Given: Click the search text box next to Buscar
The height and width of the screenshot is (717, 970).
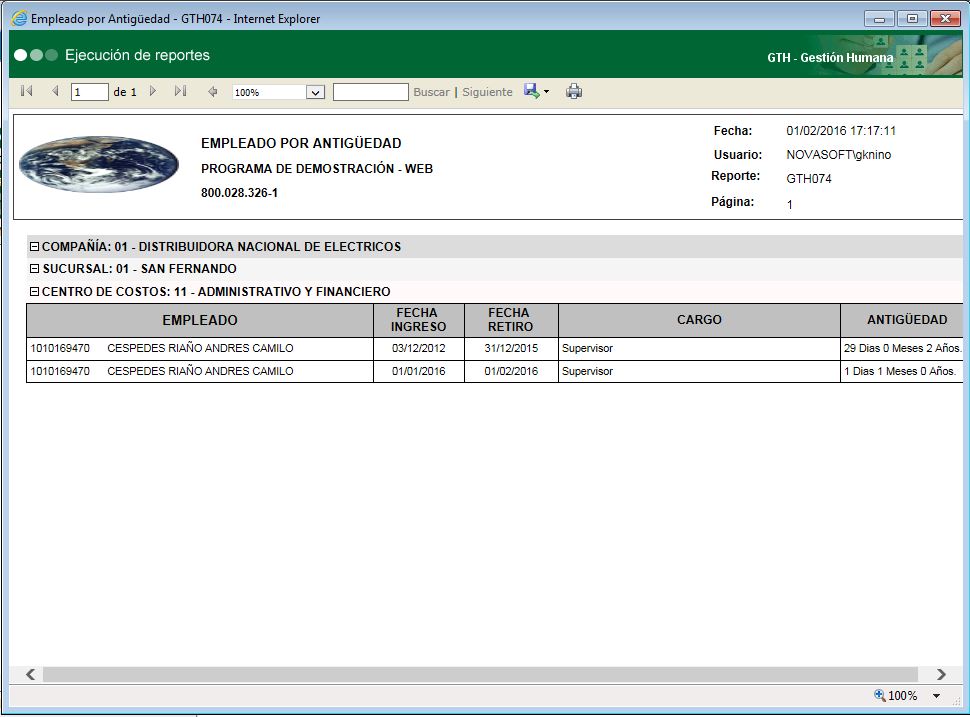Looking at the screenshot, I should pyautogui.click(x=371, y=91).
